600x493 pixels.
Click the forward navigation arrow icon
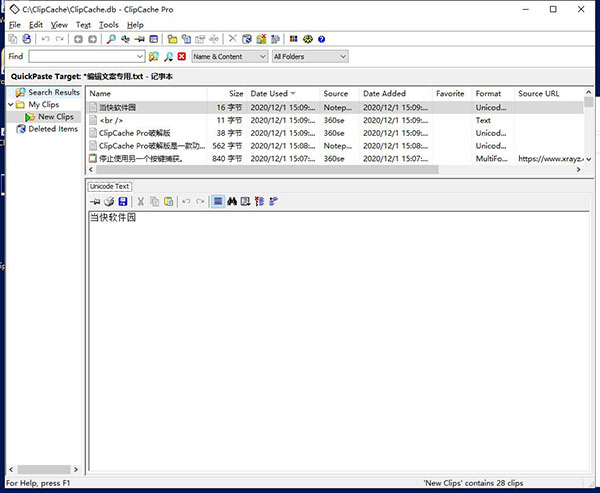[93, 39]
